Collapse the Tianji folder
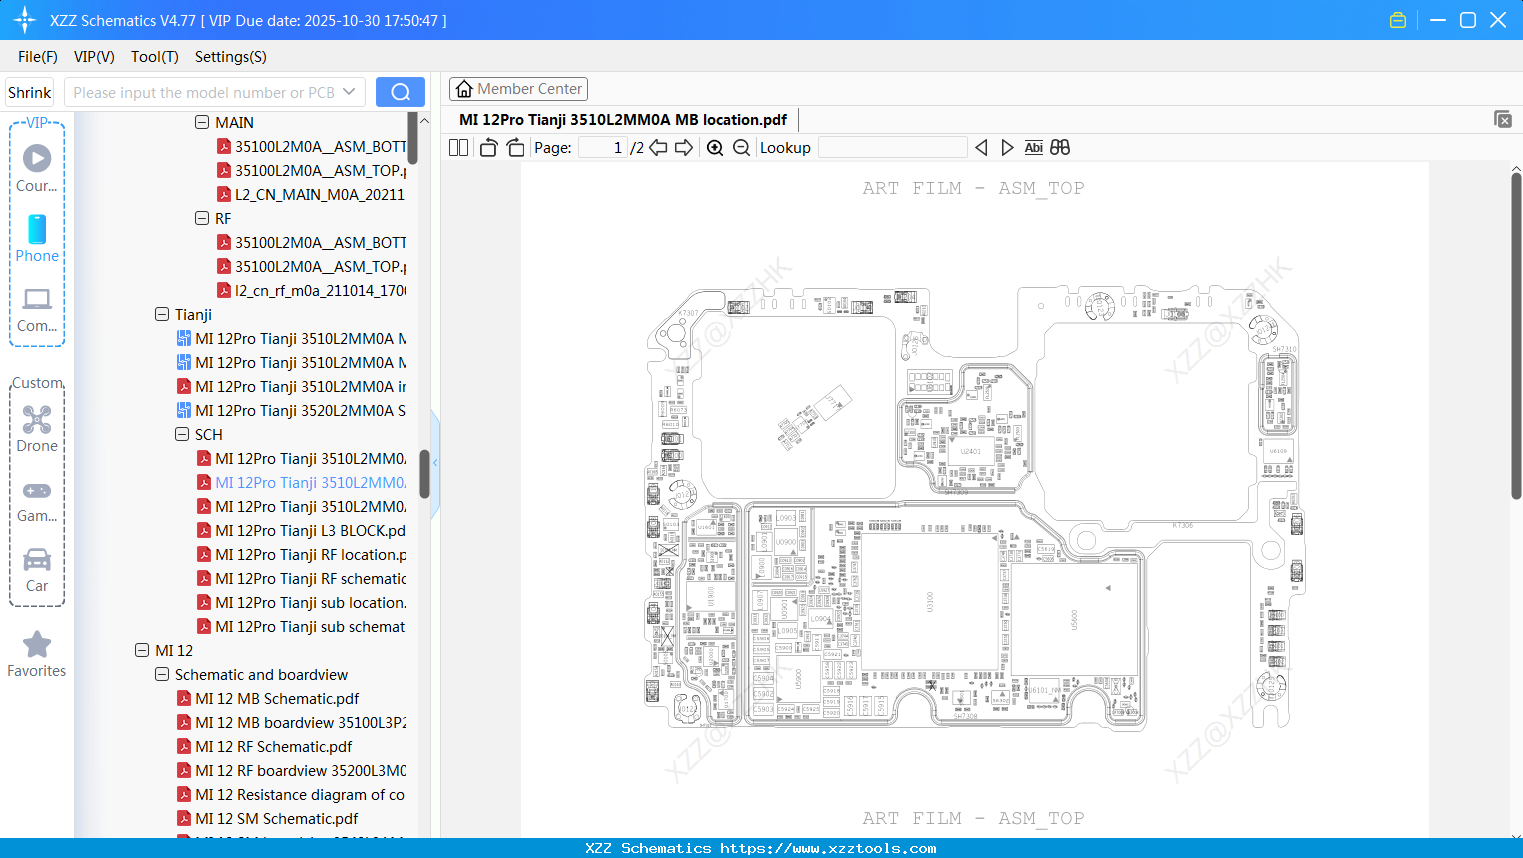The image size is (1523, 858). point(162,314)
